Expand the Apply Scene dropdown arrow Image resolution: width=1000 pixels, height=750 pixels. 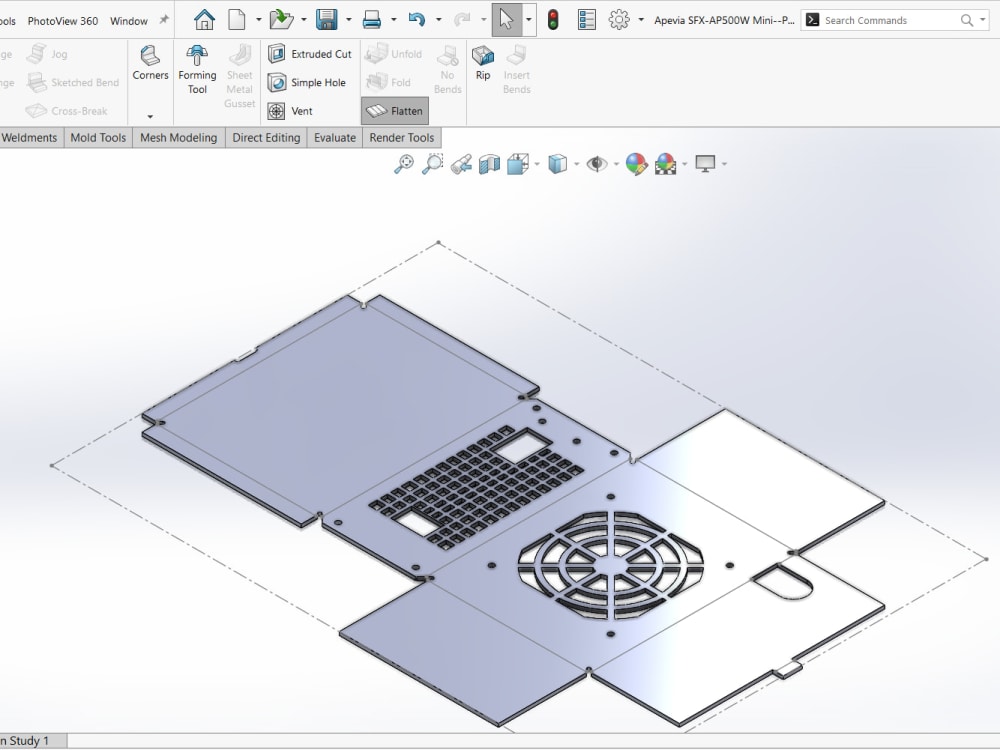(x=685, y=164)
